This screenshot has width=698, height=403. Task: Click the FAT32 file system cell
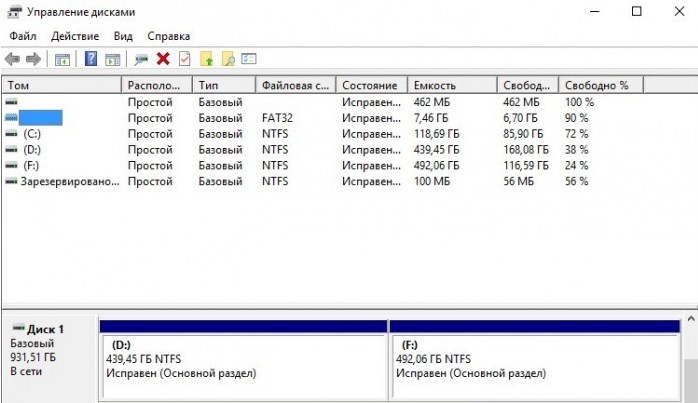pos(277,118)
